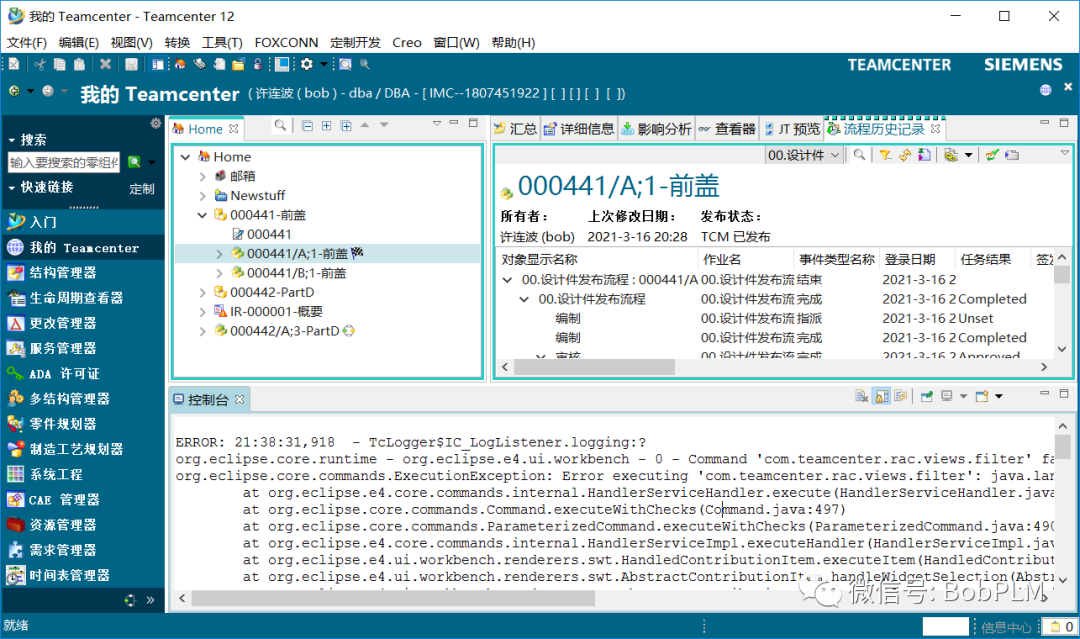
Task: Open the FOXCONN menu
Action: click(286, 43)
